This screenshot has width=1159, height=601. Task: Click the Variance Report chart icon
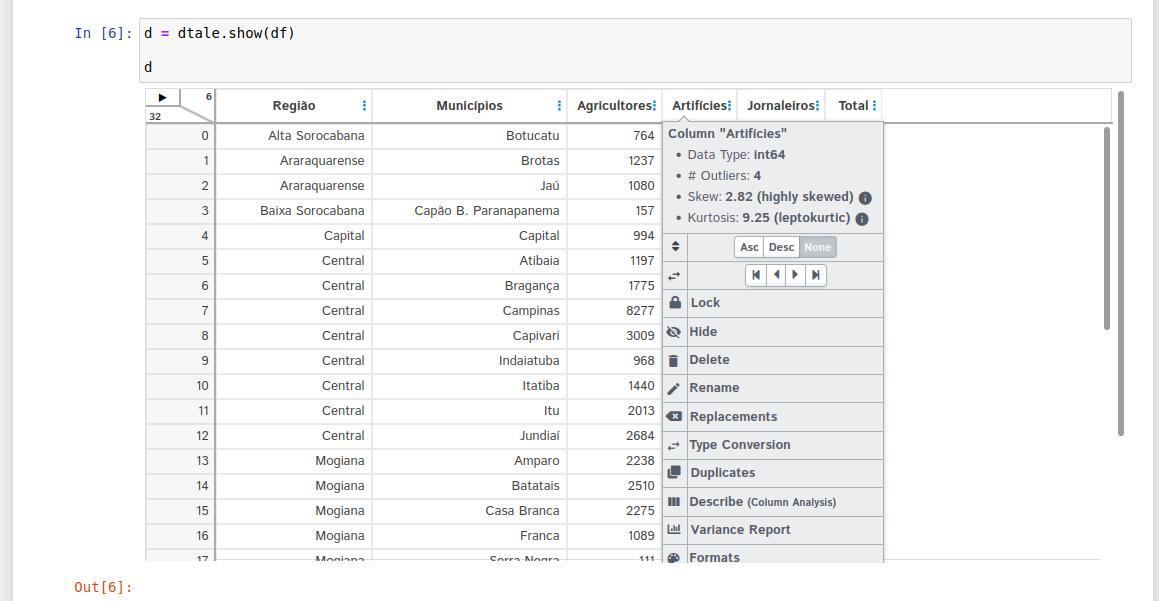click(674, 529)
